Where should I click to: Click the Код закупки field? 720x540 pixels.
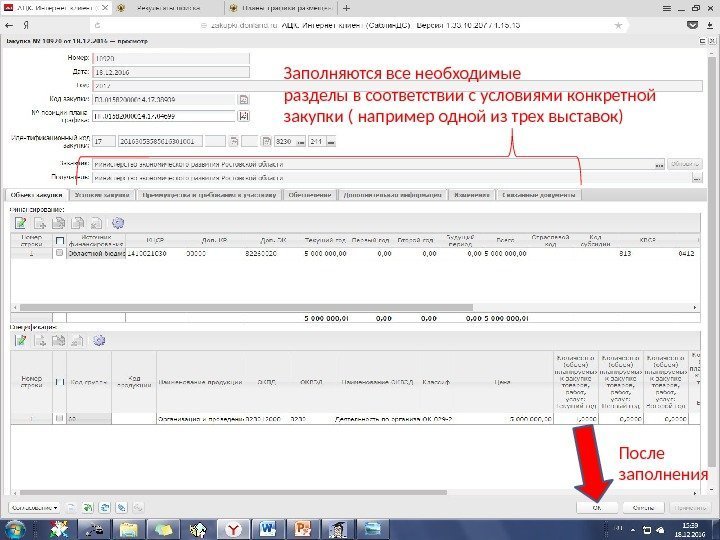(x=164, y=99)
